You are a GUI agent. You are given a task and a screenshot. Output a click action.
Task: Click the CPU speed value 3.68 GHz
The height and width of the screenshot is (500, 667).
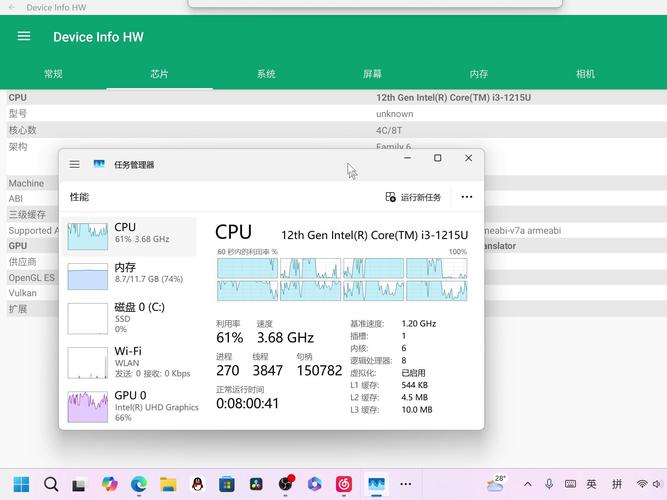285,337
